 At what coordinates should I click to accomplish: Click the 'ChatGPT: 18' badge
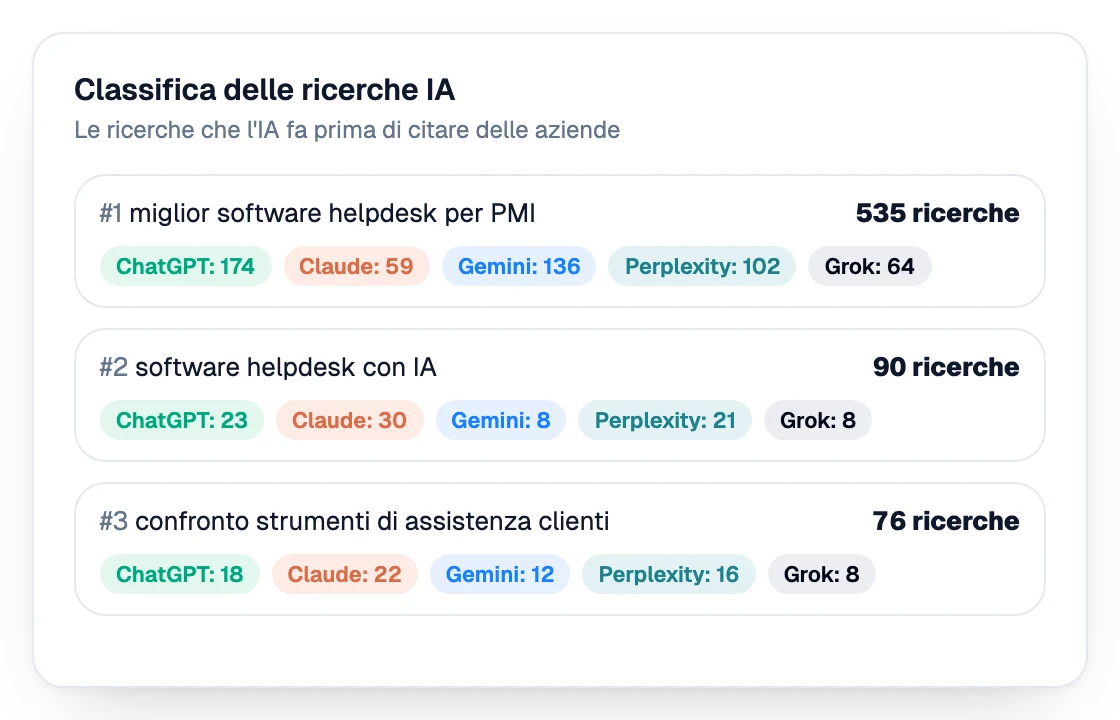pyautogui.click(x=179, y=574)
